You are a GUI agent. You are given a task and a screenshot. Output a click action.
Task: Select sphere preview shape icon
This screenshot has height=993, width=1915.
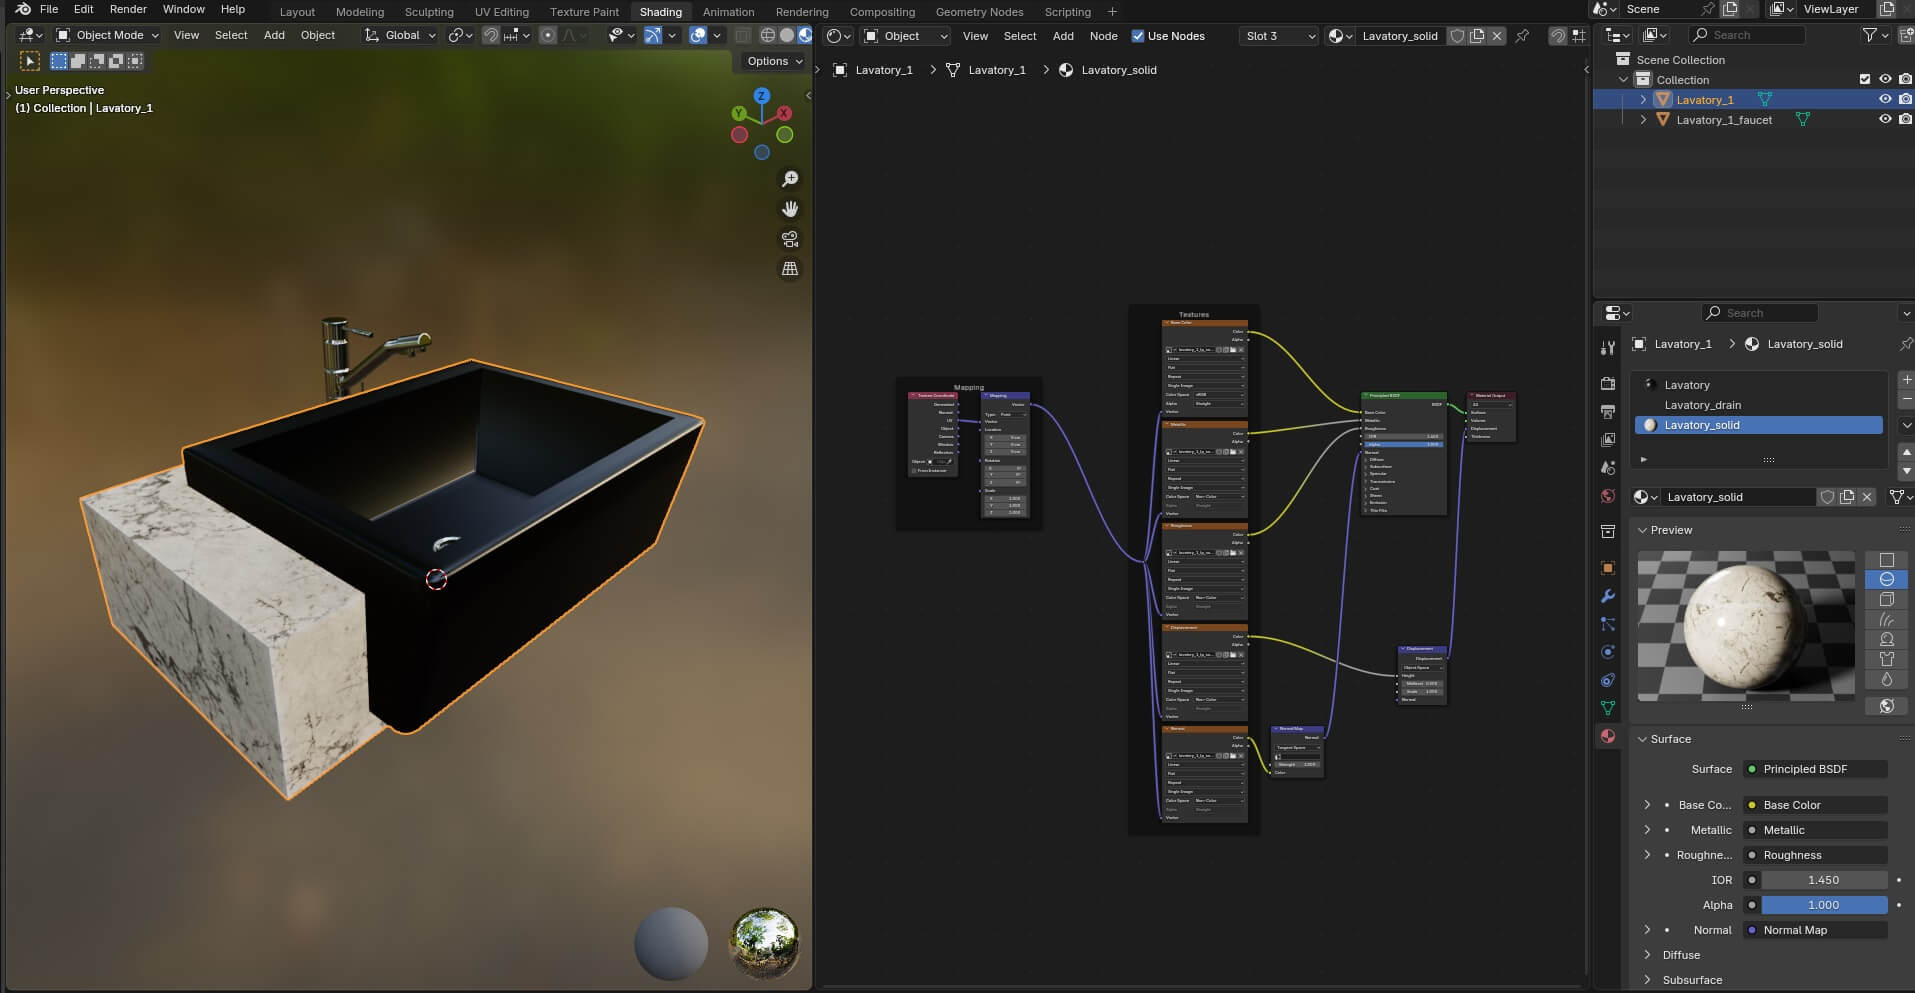coord(1886,579)
